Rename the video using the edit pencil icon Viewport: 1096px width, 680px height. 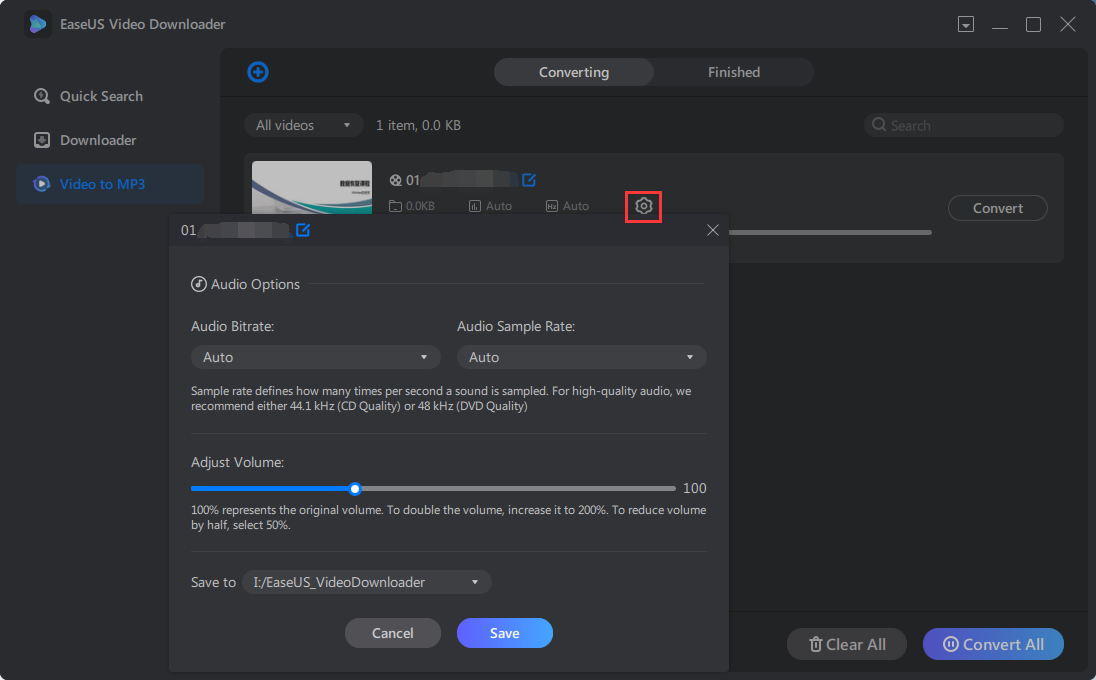[303, 230]
